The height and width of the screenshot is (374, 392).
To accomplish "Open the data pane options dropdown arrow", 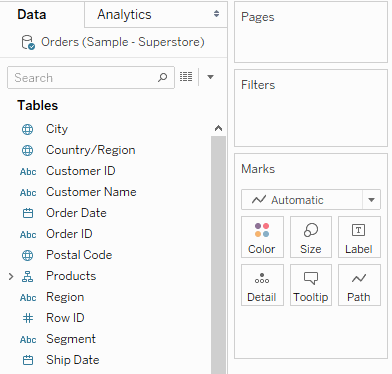I will [210, 77].
